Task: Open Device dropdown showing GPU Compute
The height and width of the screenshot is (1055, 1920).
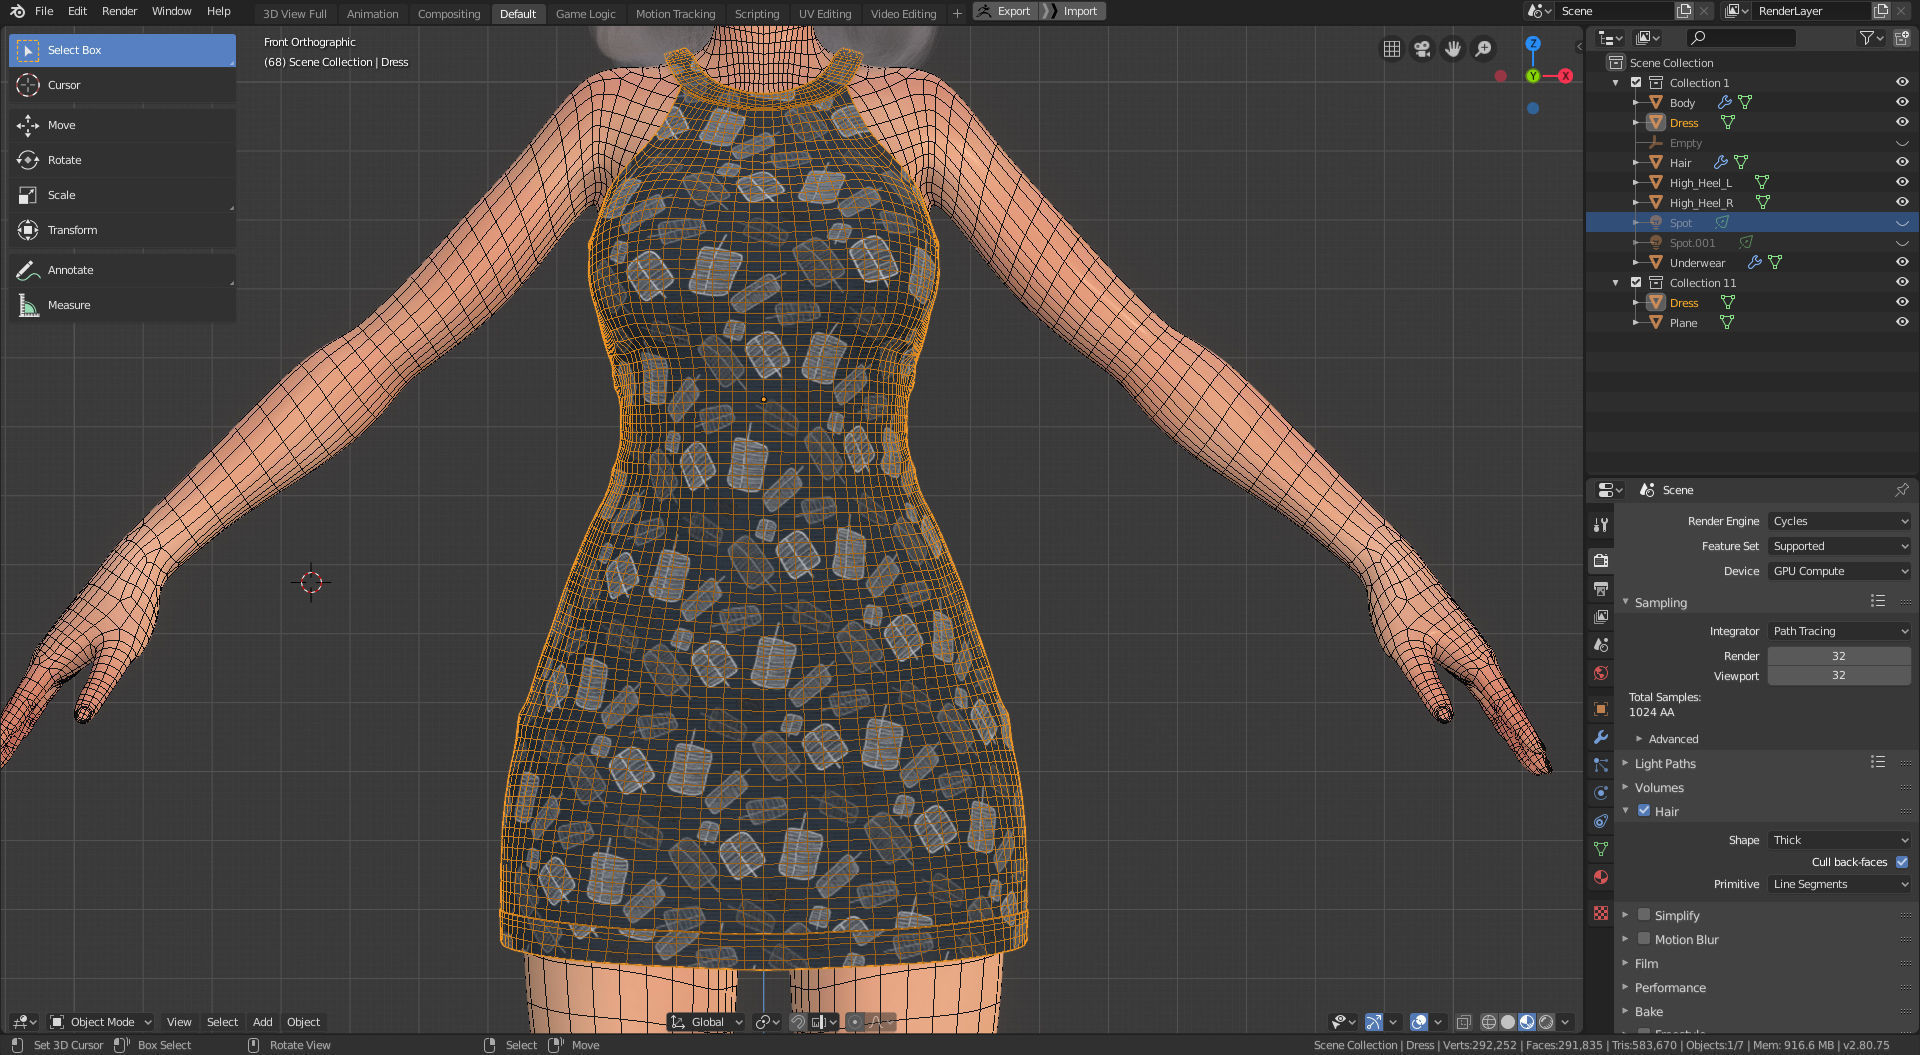Action: [x=1839, y=571]
